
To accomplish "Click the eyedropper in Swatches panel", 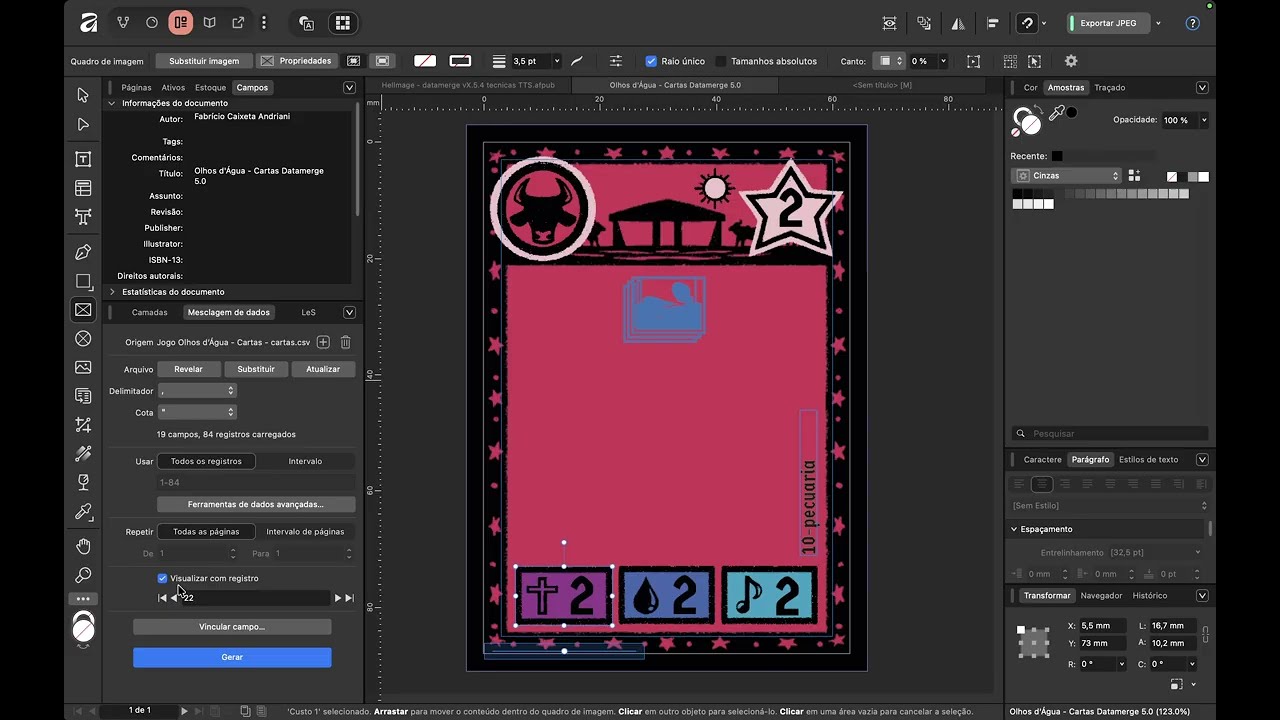I will (1057, 115).
